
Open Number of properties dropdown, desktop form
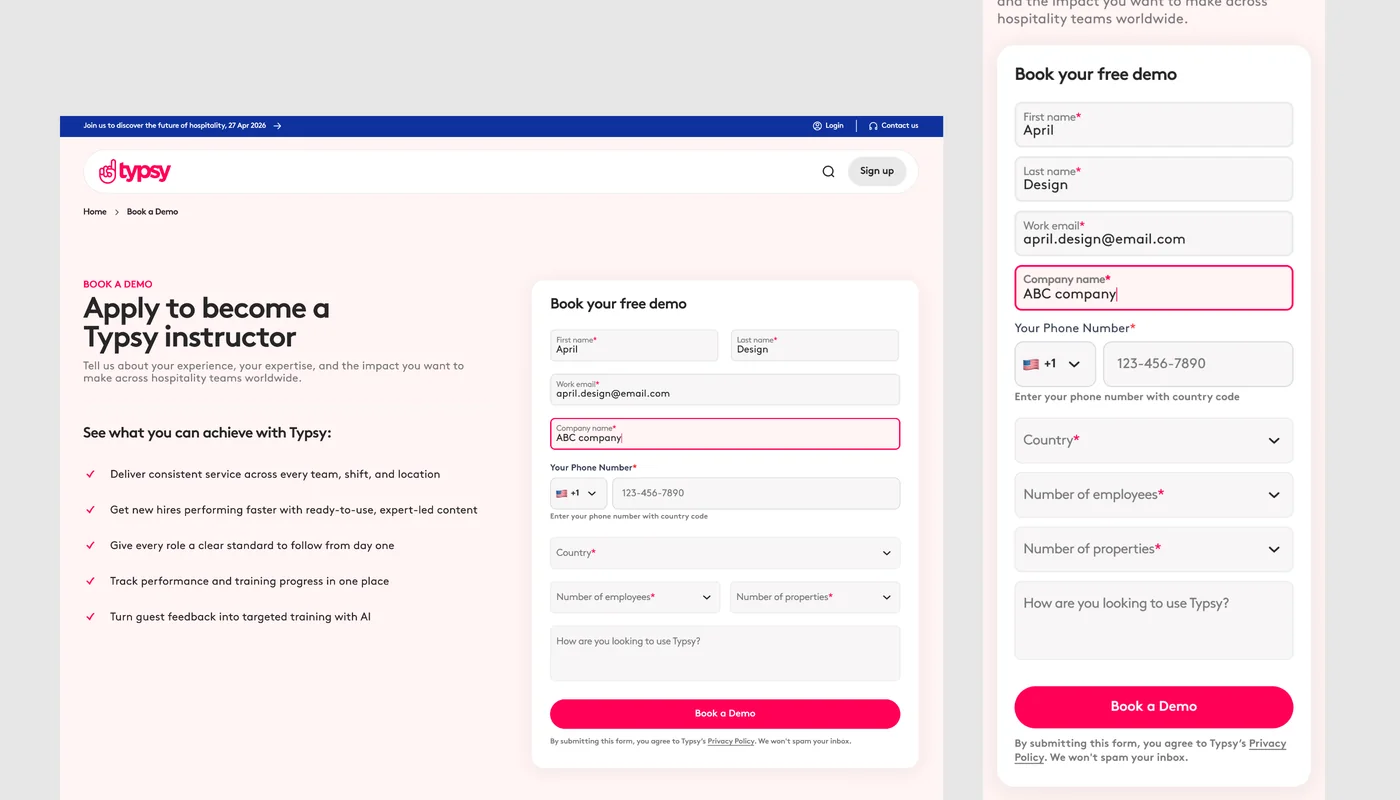815,597
